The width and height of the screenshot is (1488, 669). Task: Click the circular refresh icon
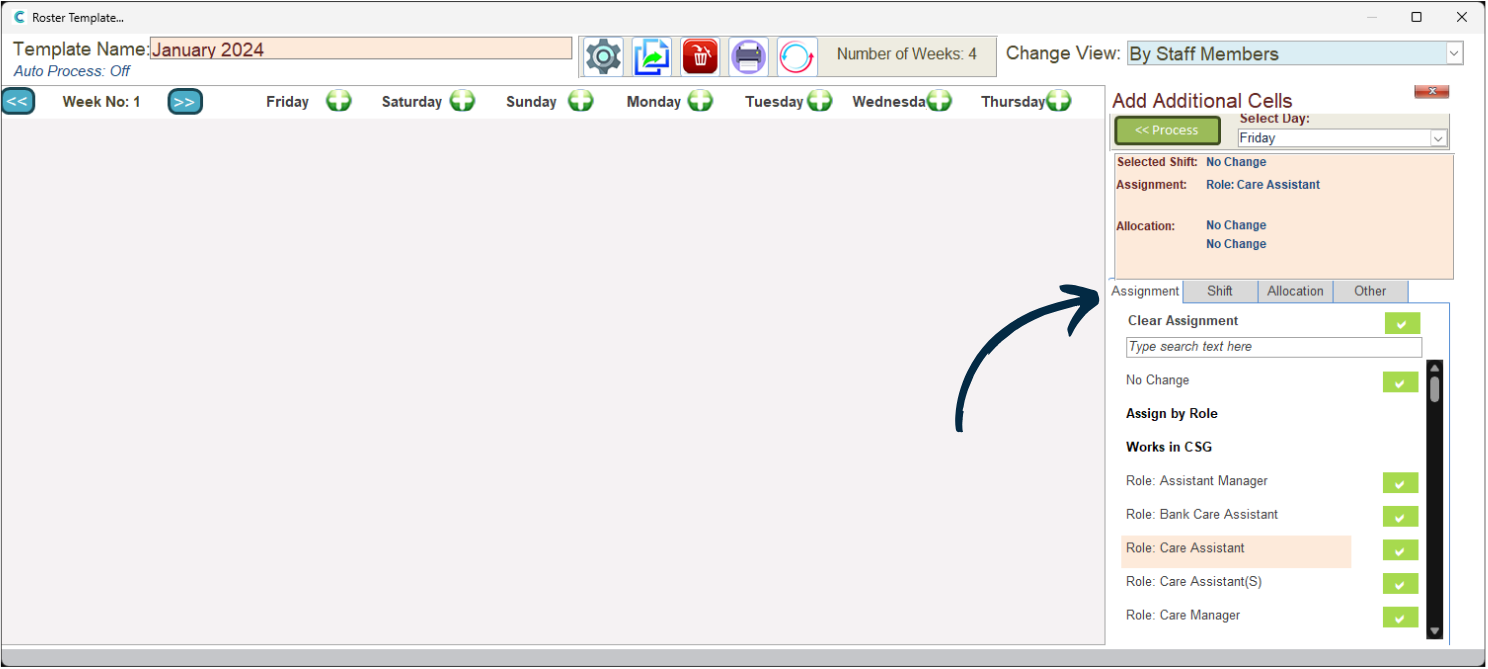point(797,56)
